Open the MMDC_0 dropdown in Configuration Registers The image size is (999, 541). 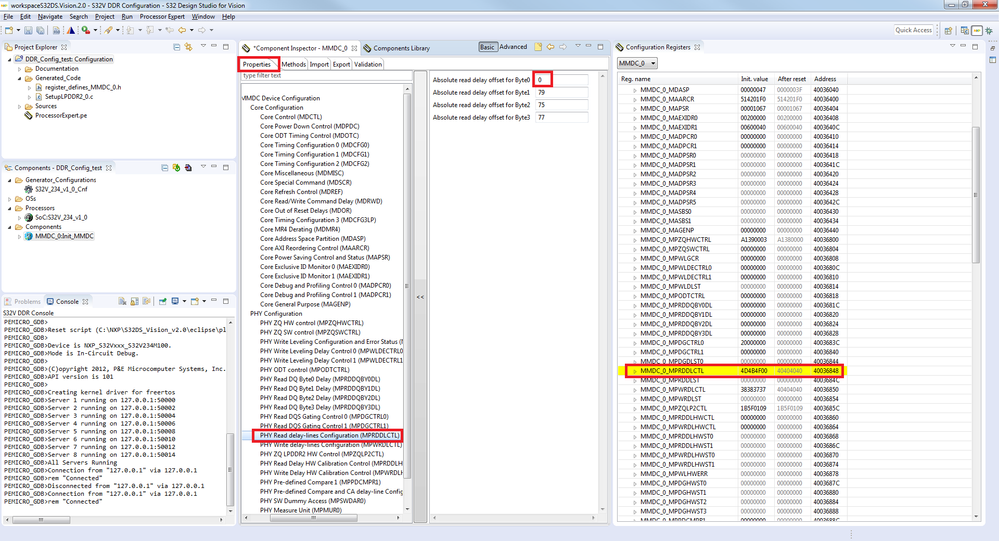(x=637, y=64)
